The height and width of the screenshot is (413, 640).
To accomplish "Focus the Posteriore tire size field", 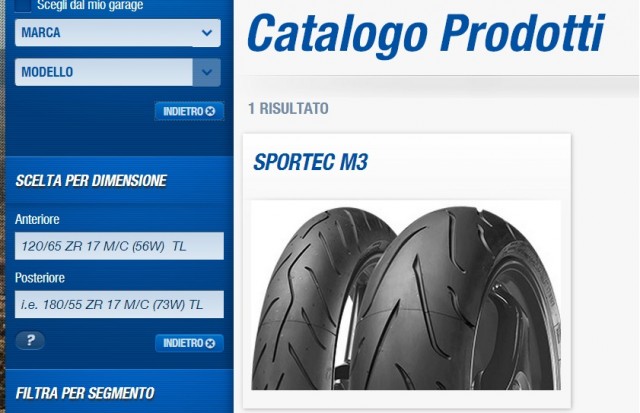I will pyautogui.click(x=119, y=304).
